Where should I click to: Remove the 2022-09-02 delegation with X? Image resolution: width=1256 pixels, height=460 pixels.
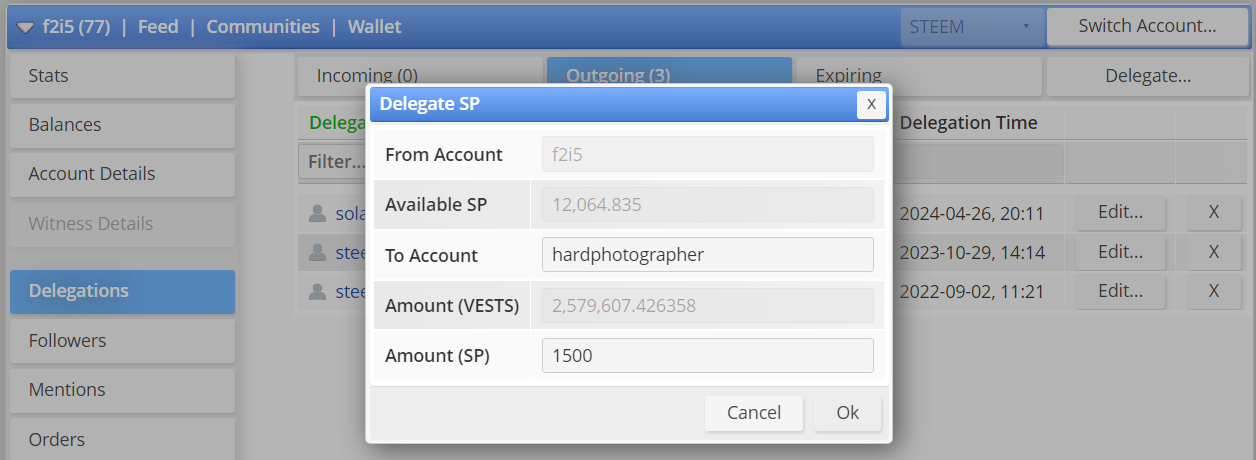coord(1214,291)
